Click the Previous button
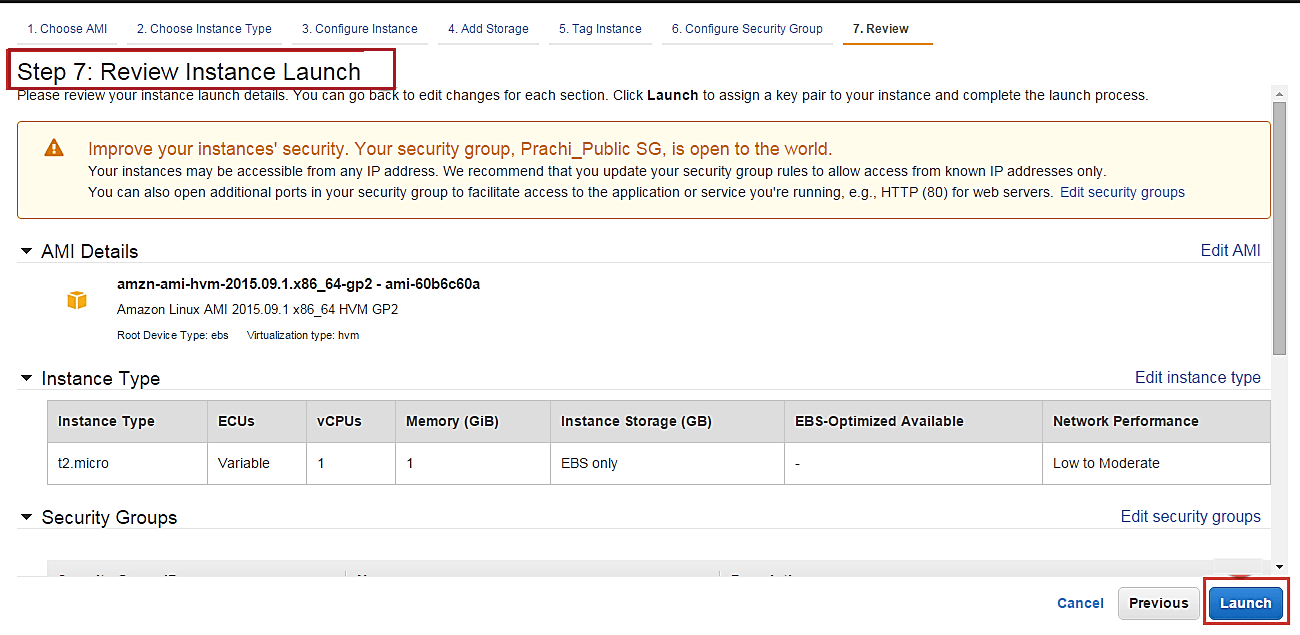Image resolution: width=1300 pixels, height=635 pixels. 1158,603
